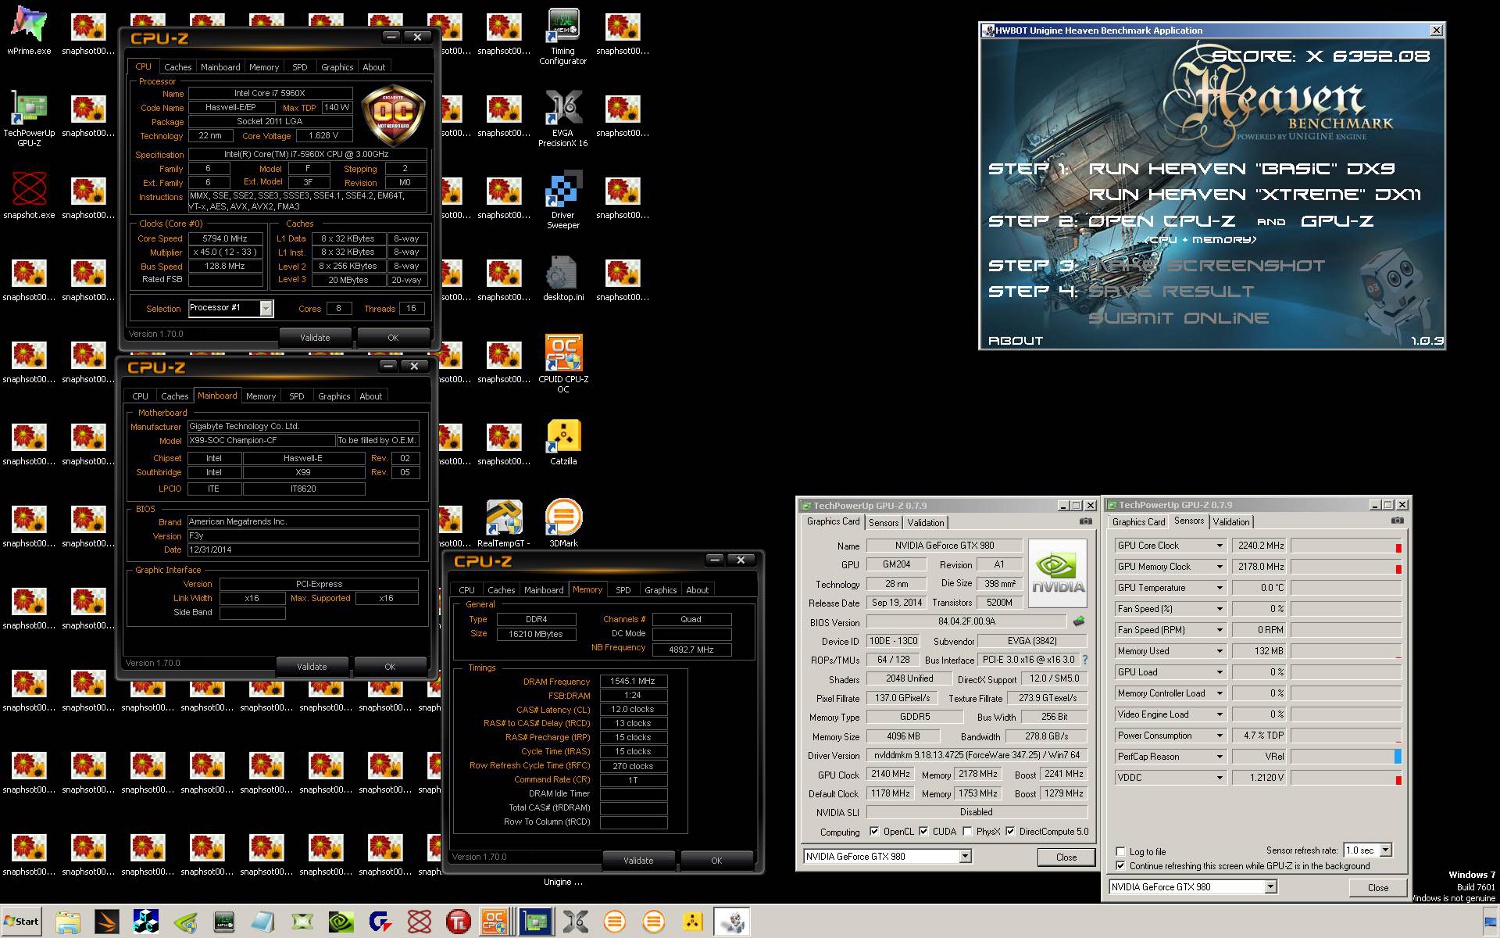
Task: Open the Graphics tab in the Memory CPU-Z window
Action: tap(660, 590)
